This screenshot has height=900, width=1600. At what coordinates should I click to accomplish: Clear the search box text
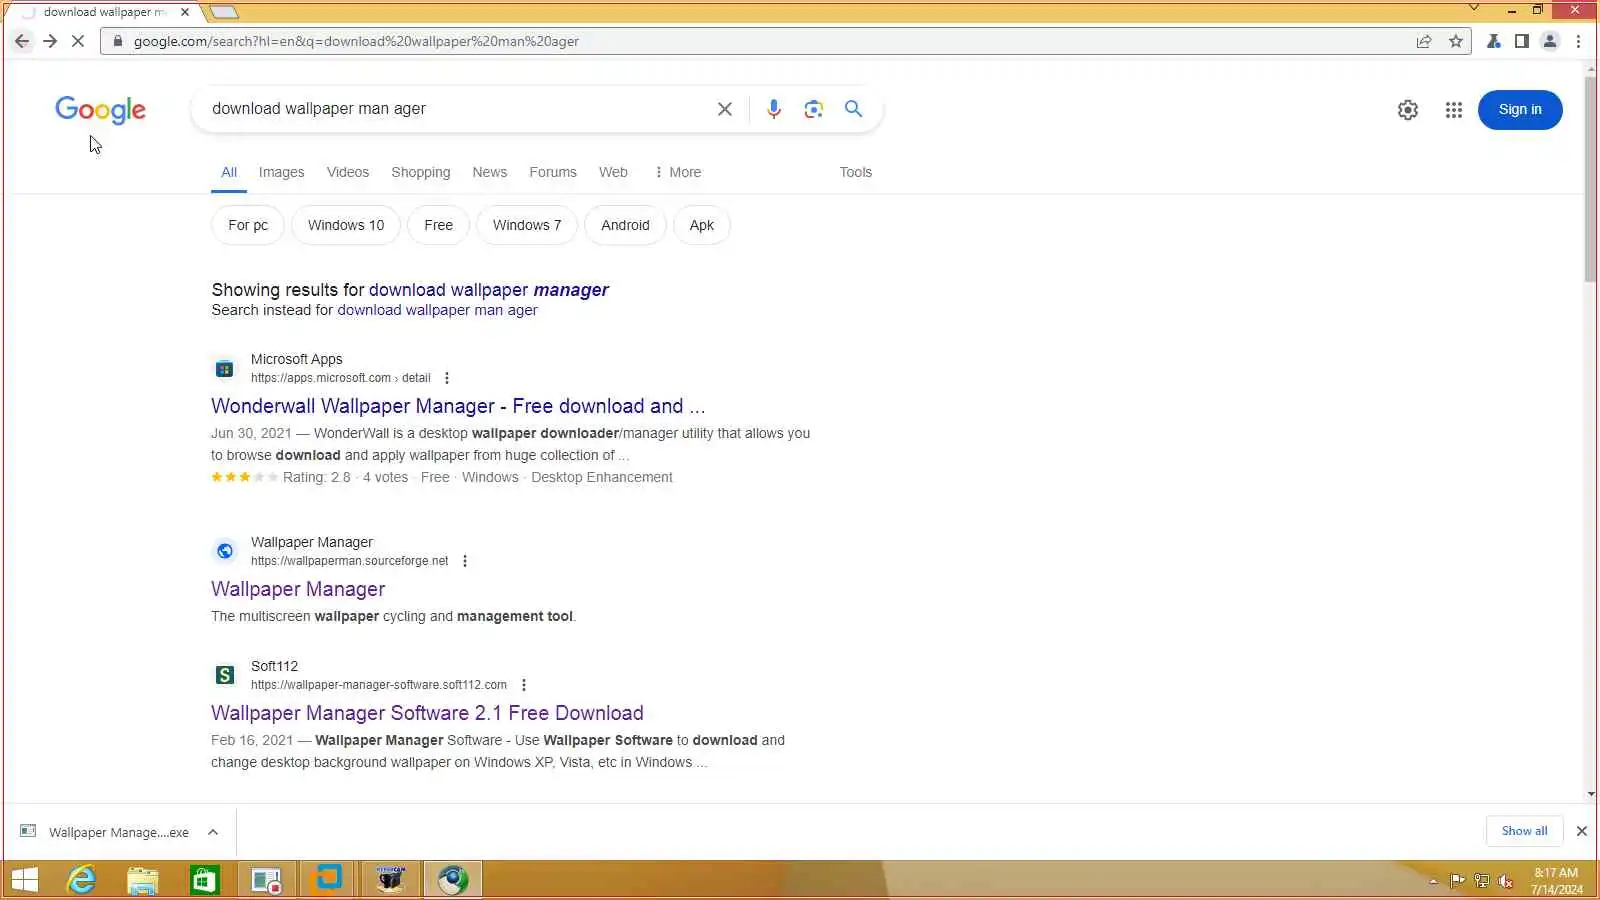point(725,109)
